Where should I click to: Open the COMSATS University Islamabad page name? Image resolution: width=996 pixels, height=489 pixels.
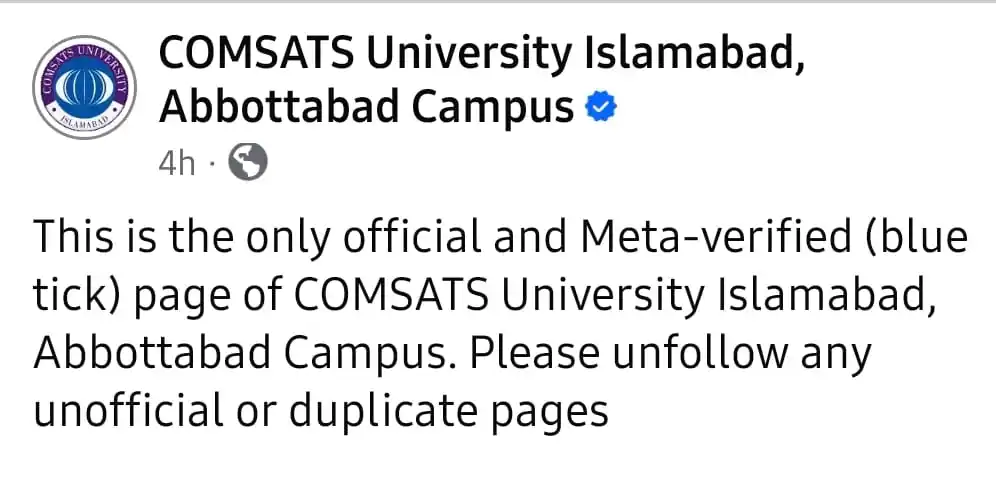click(x=483, y=54)
